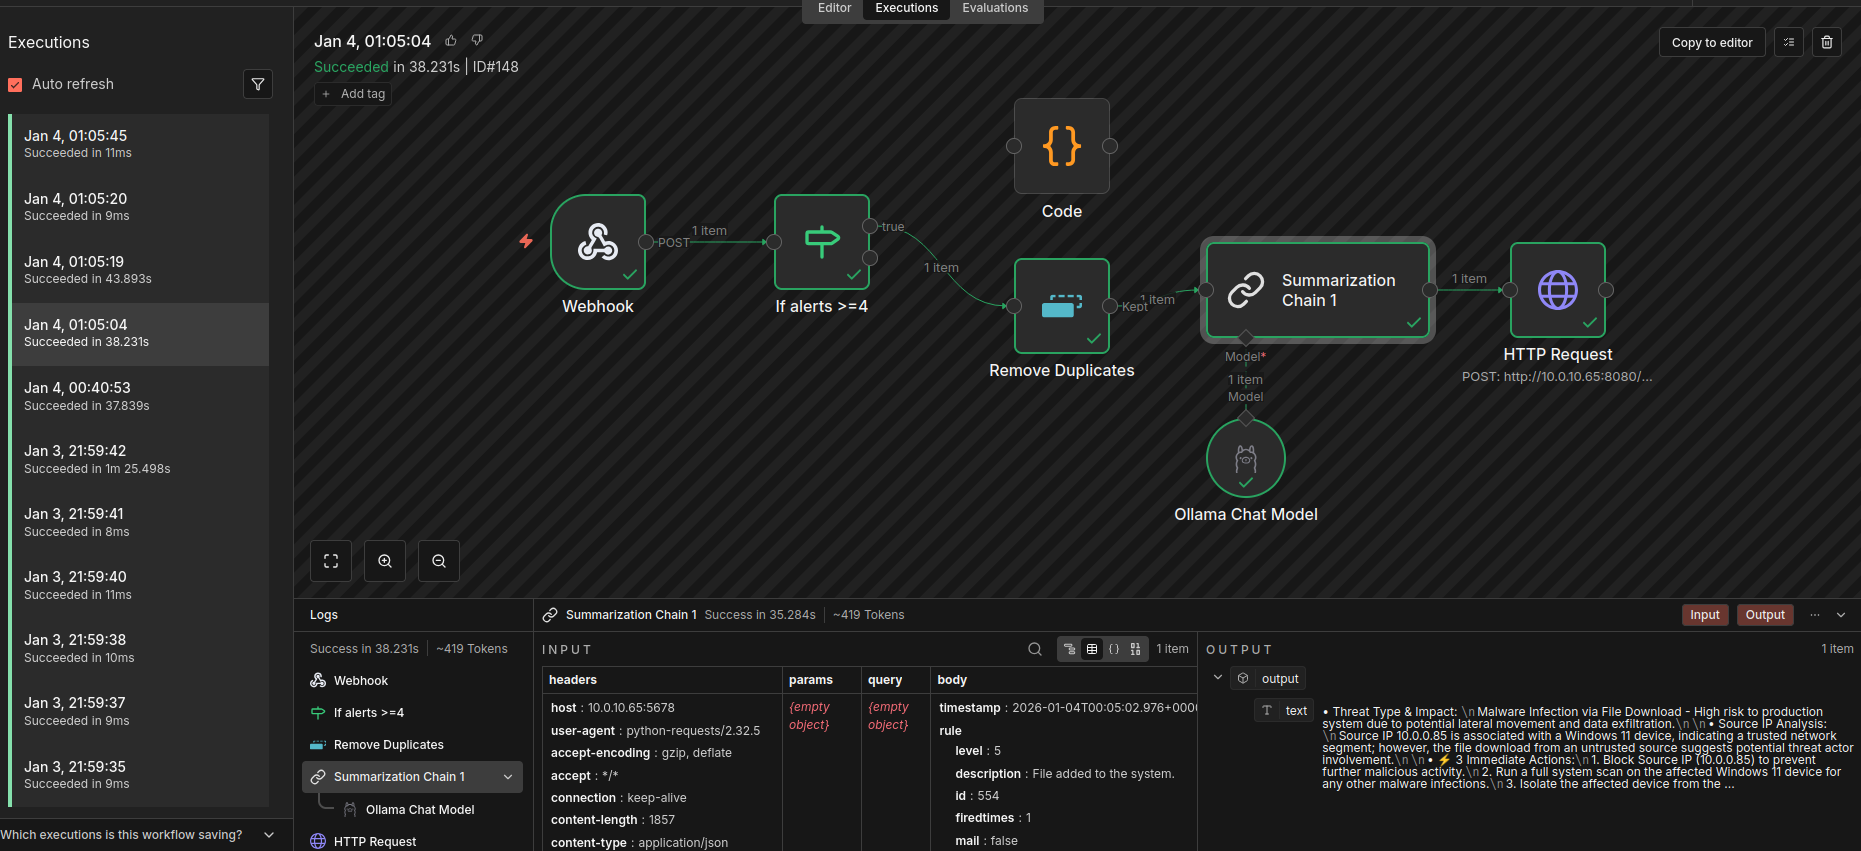Collapse the Summarization Chain 1 log entry chevron

(508, 777)
